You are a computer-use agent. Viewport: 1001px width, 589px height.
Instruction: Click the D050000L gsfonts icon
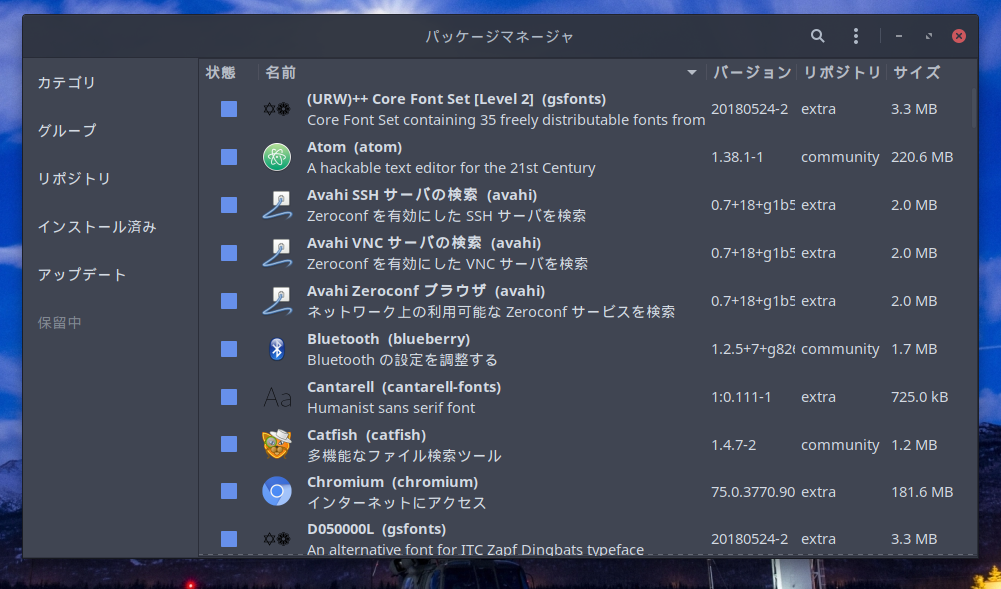277,539
